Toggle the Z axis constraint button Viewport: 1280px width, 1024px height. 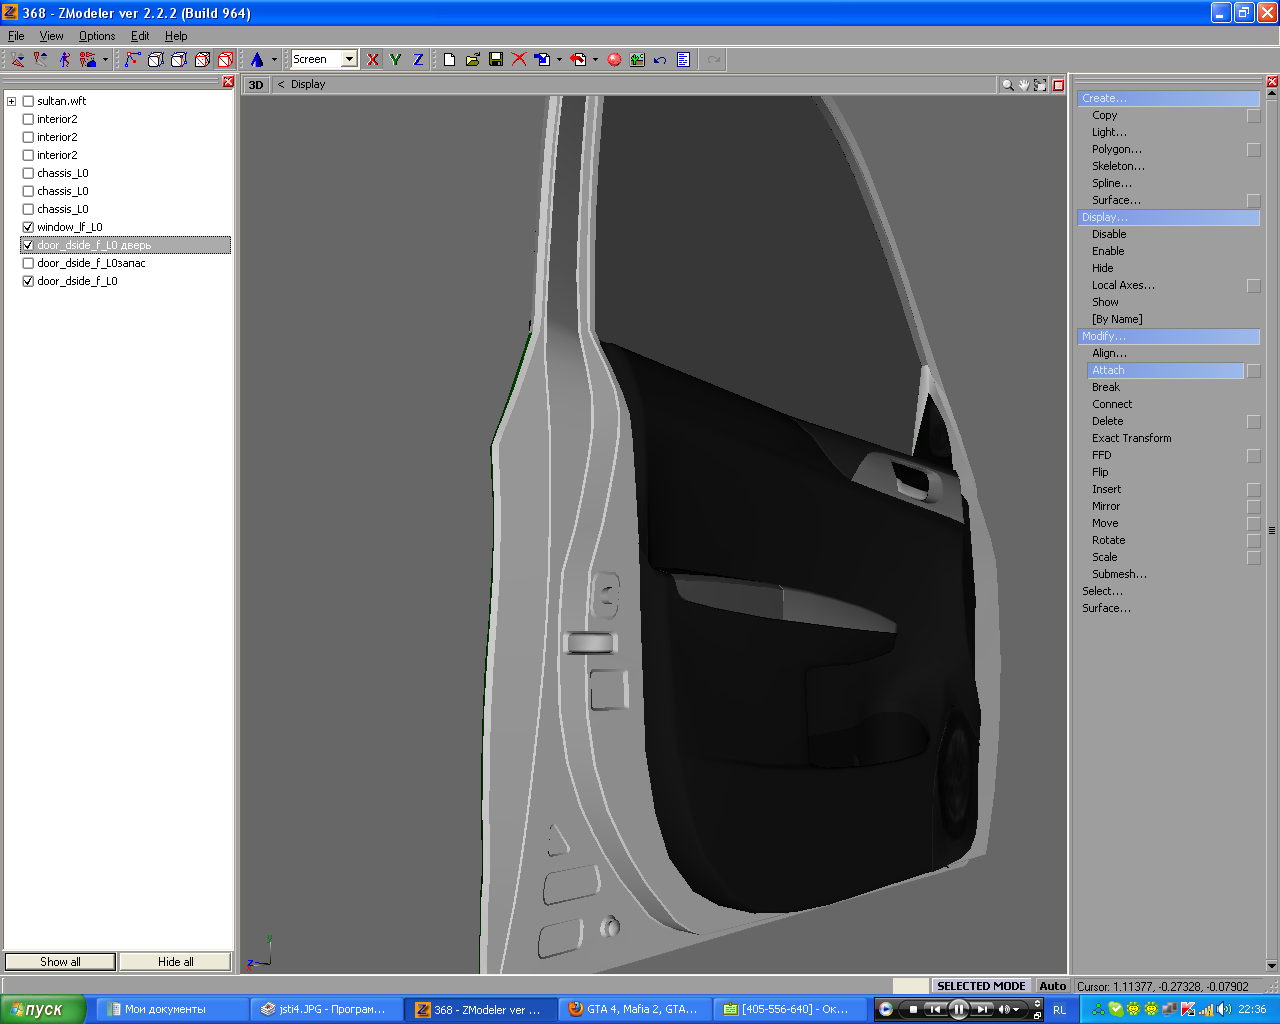pyautogui.click(x=418, y=60)
